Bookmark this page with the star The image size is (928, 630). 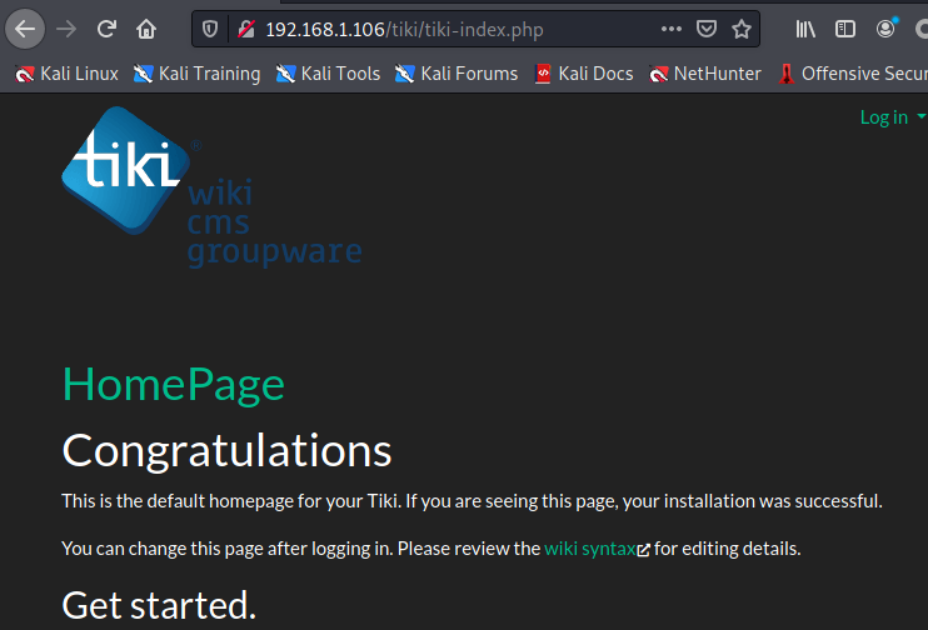click(x=742, y=29)
